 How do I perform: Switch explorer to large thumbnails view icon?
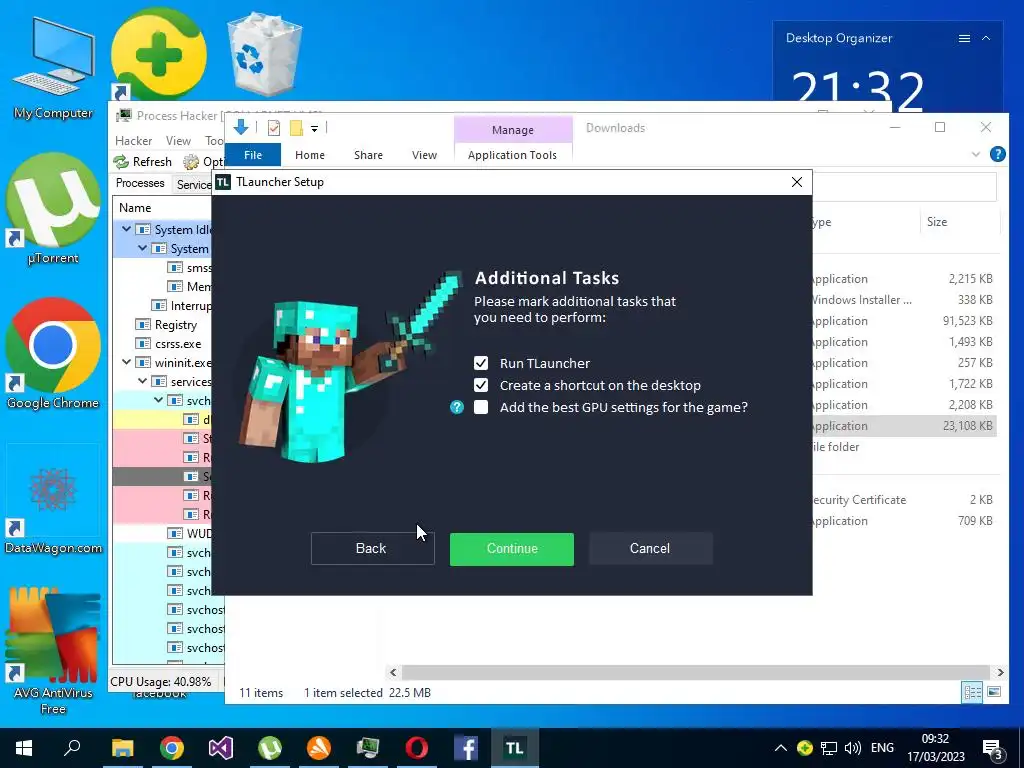click(994, 692)
